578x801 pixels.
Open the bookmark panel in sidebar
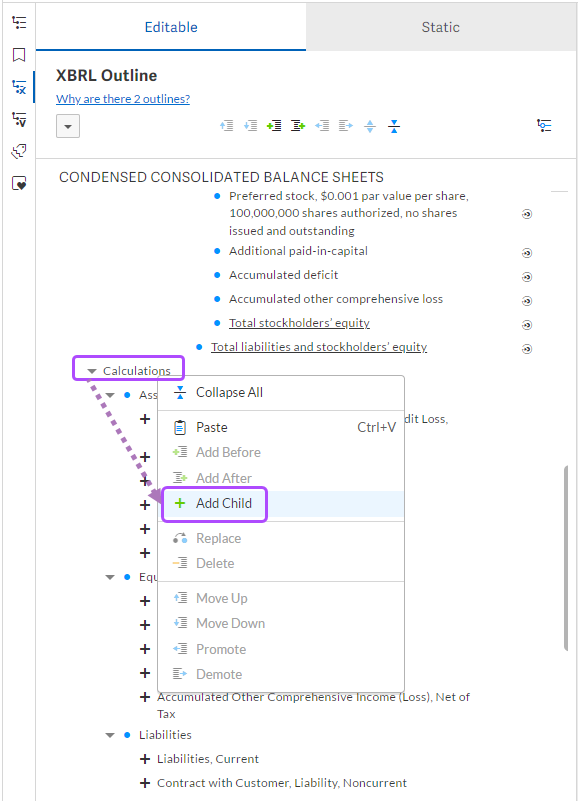coord(19,55)
